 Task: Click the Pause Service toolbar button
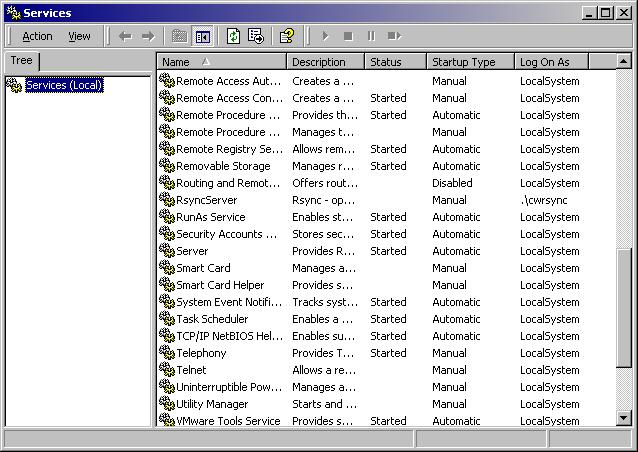point(371,36)
